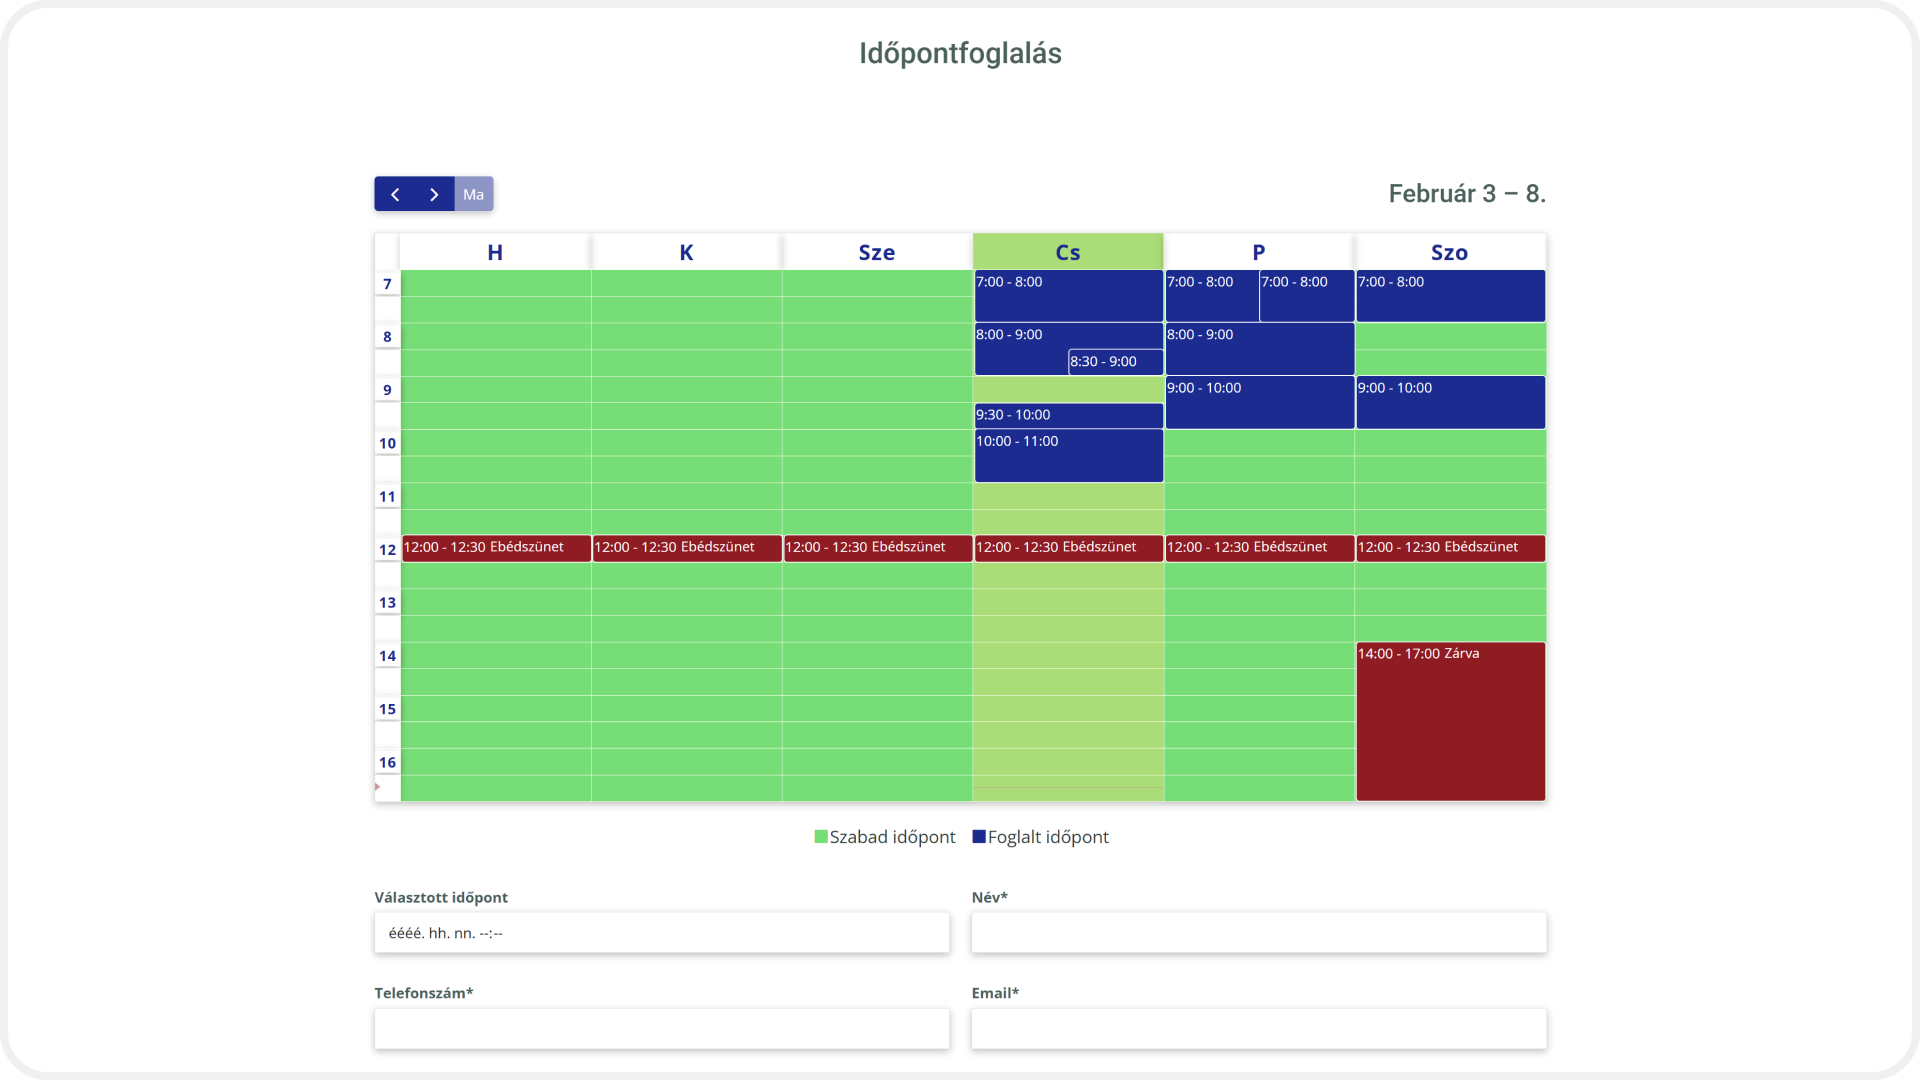Open Thursday 8:30 - 9:00 booked slot
Viewport: 1920px width, 1080px height.
(x=1115, y=362)
